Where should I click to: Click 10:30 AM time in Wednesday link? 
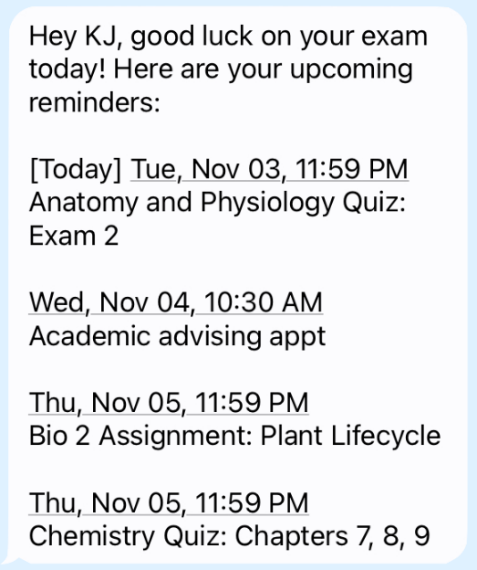click(x=263, y=302)
